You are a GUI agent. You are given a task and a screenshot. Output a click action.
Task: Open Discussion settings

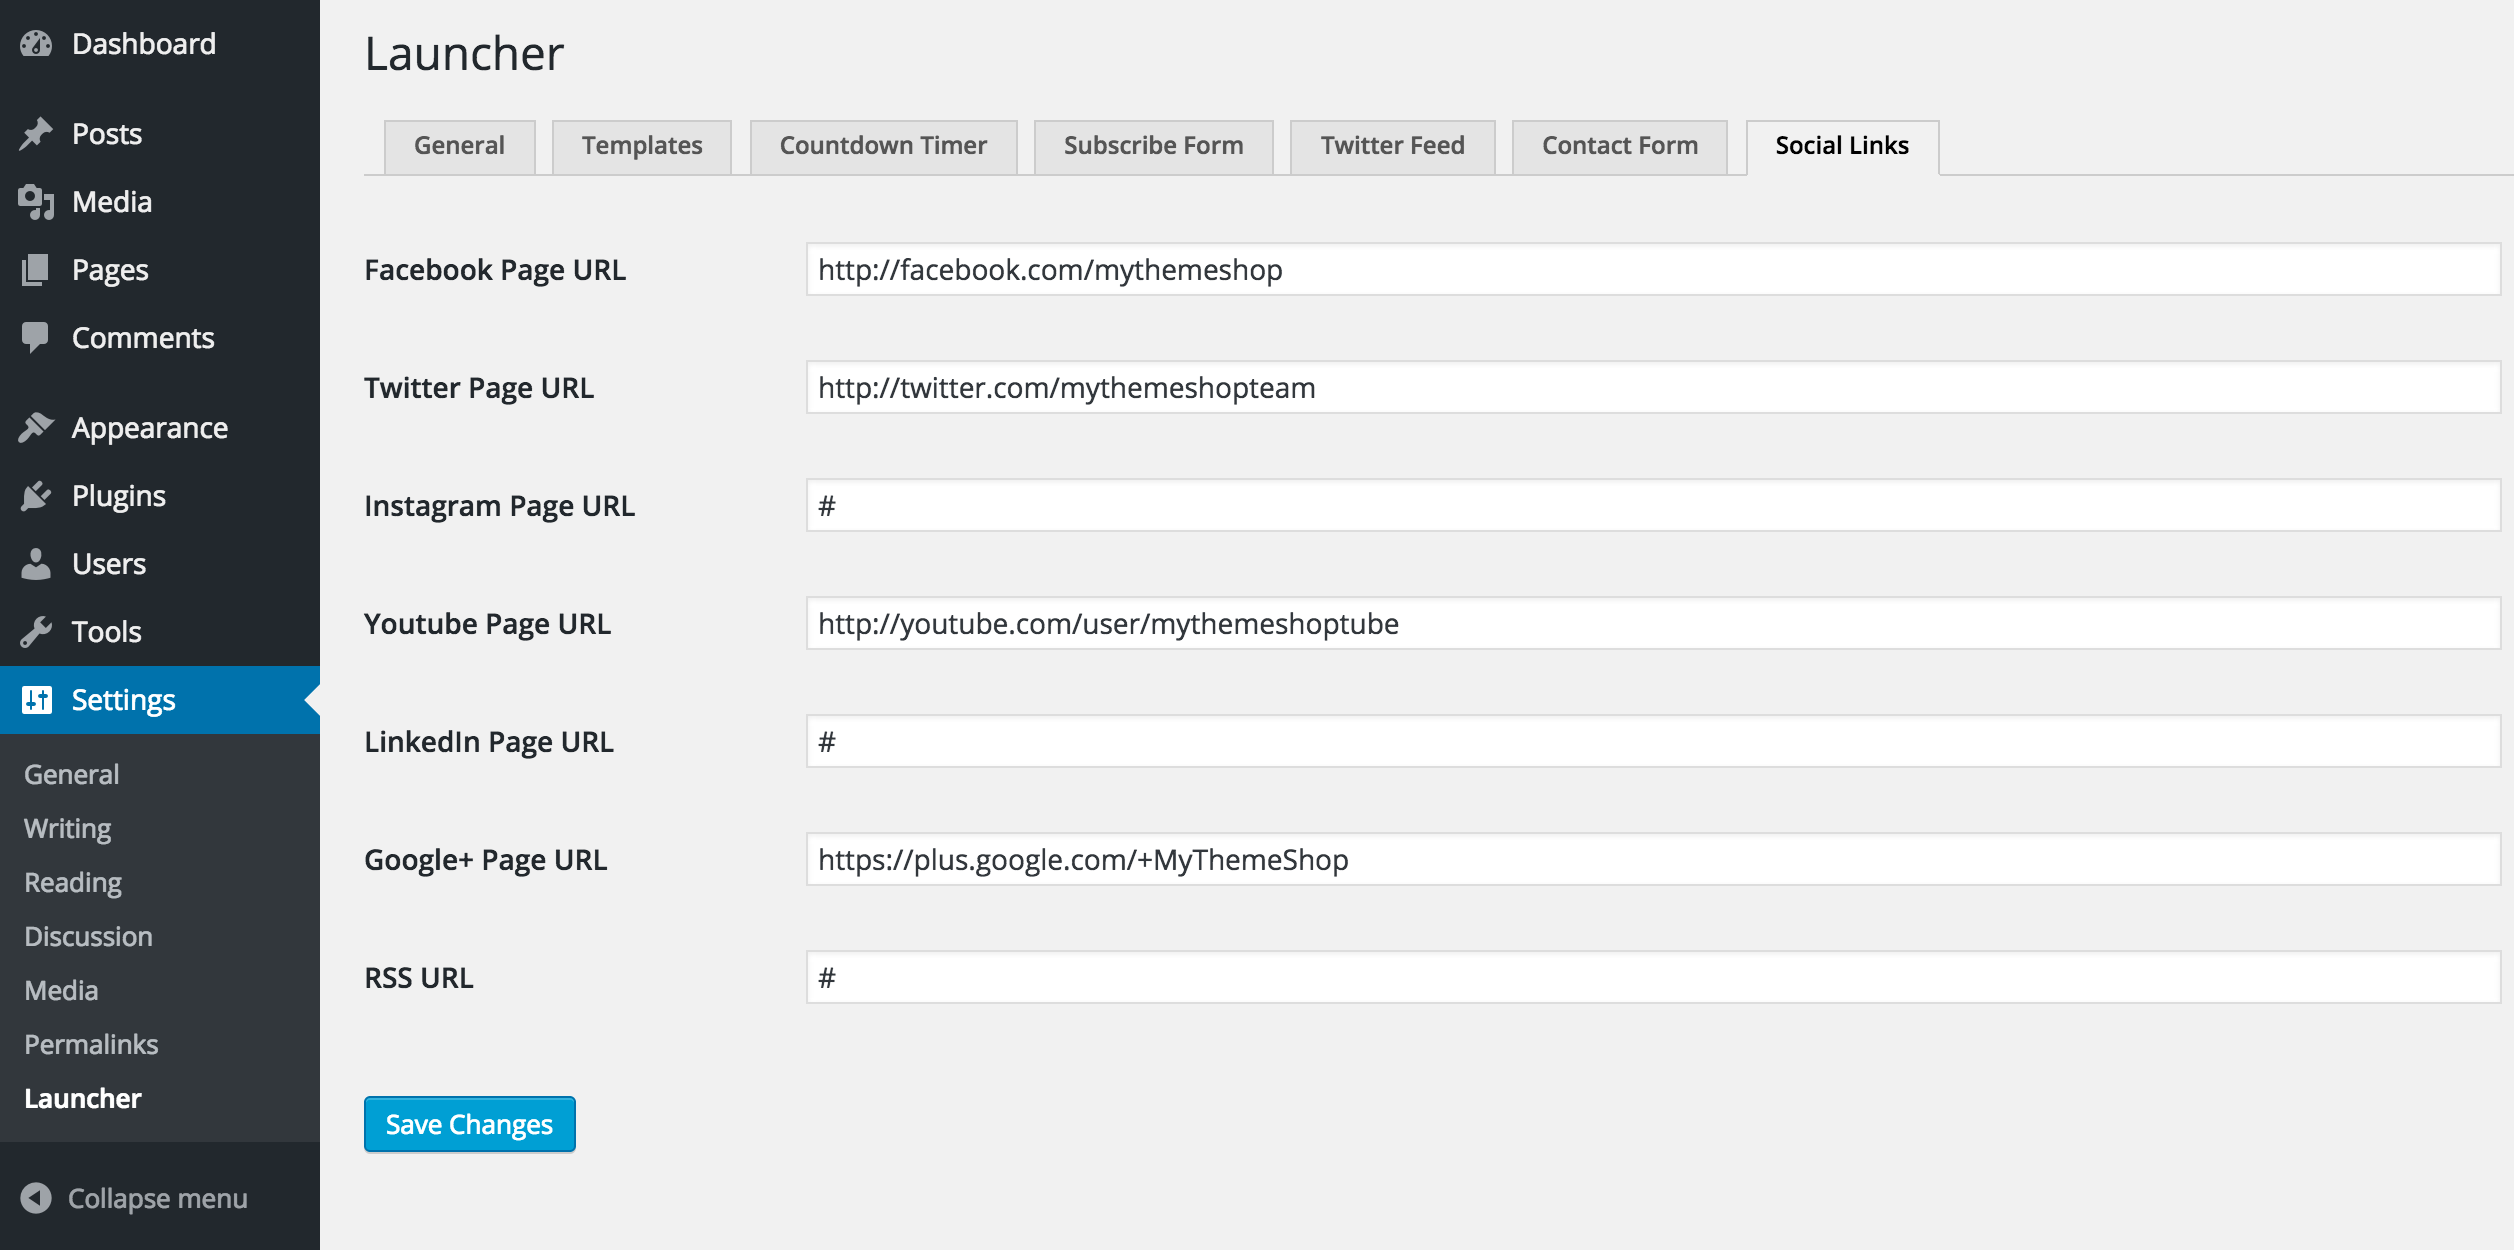pos(89,937)
